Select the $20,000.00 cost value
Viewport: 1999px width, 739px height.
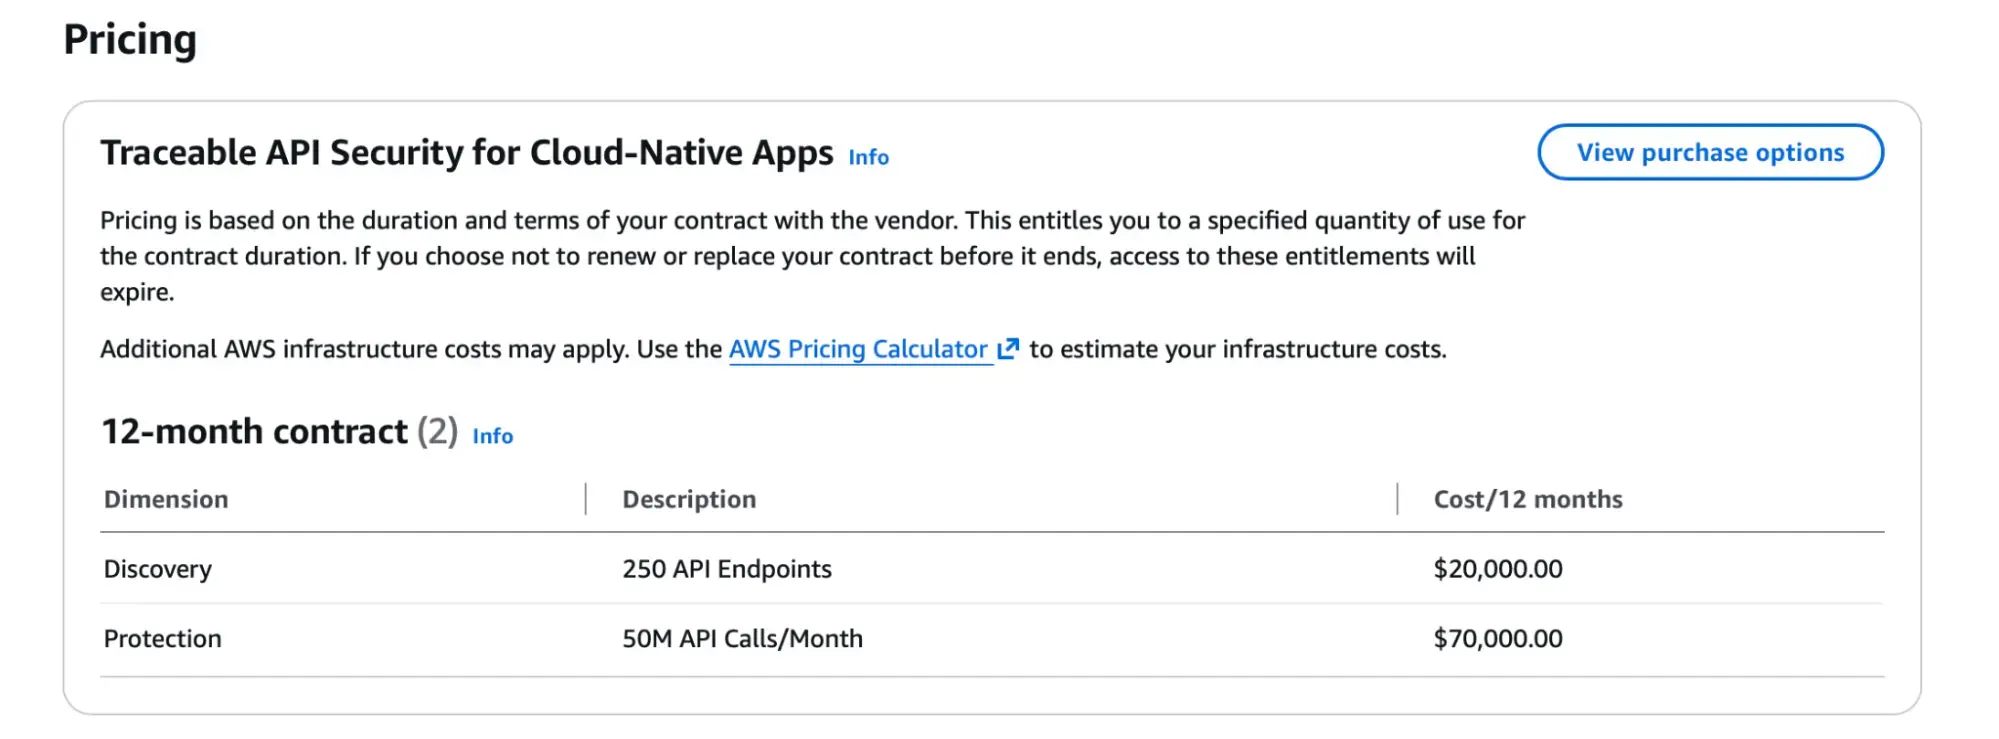click(x=1498, y=569)
